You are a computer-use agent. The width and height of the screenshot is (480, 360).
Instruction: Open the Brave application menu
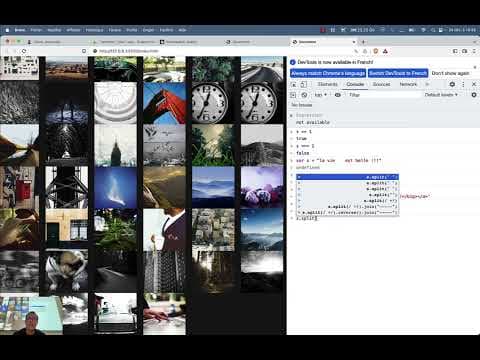pyautogui.click(x=20, y=30)
